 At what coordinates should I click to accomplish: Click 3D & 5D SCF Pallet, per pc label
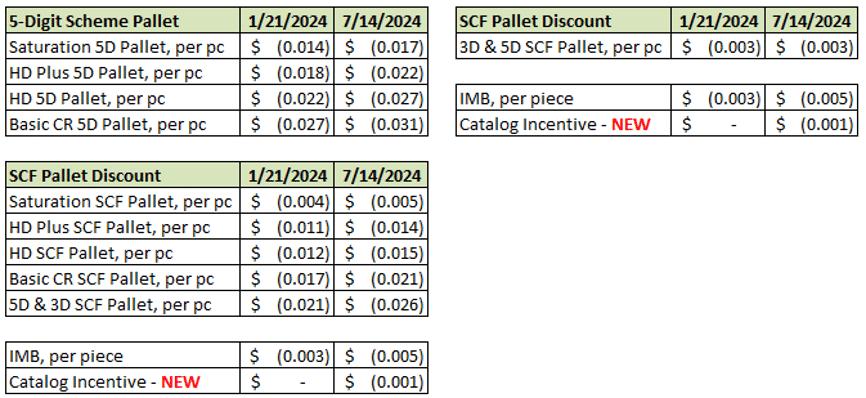pos(561,47)
